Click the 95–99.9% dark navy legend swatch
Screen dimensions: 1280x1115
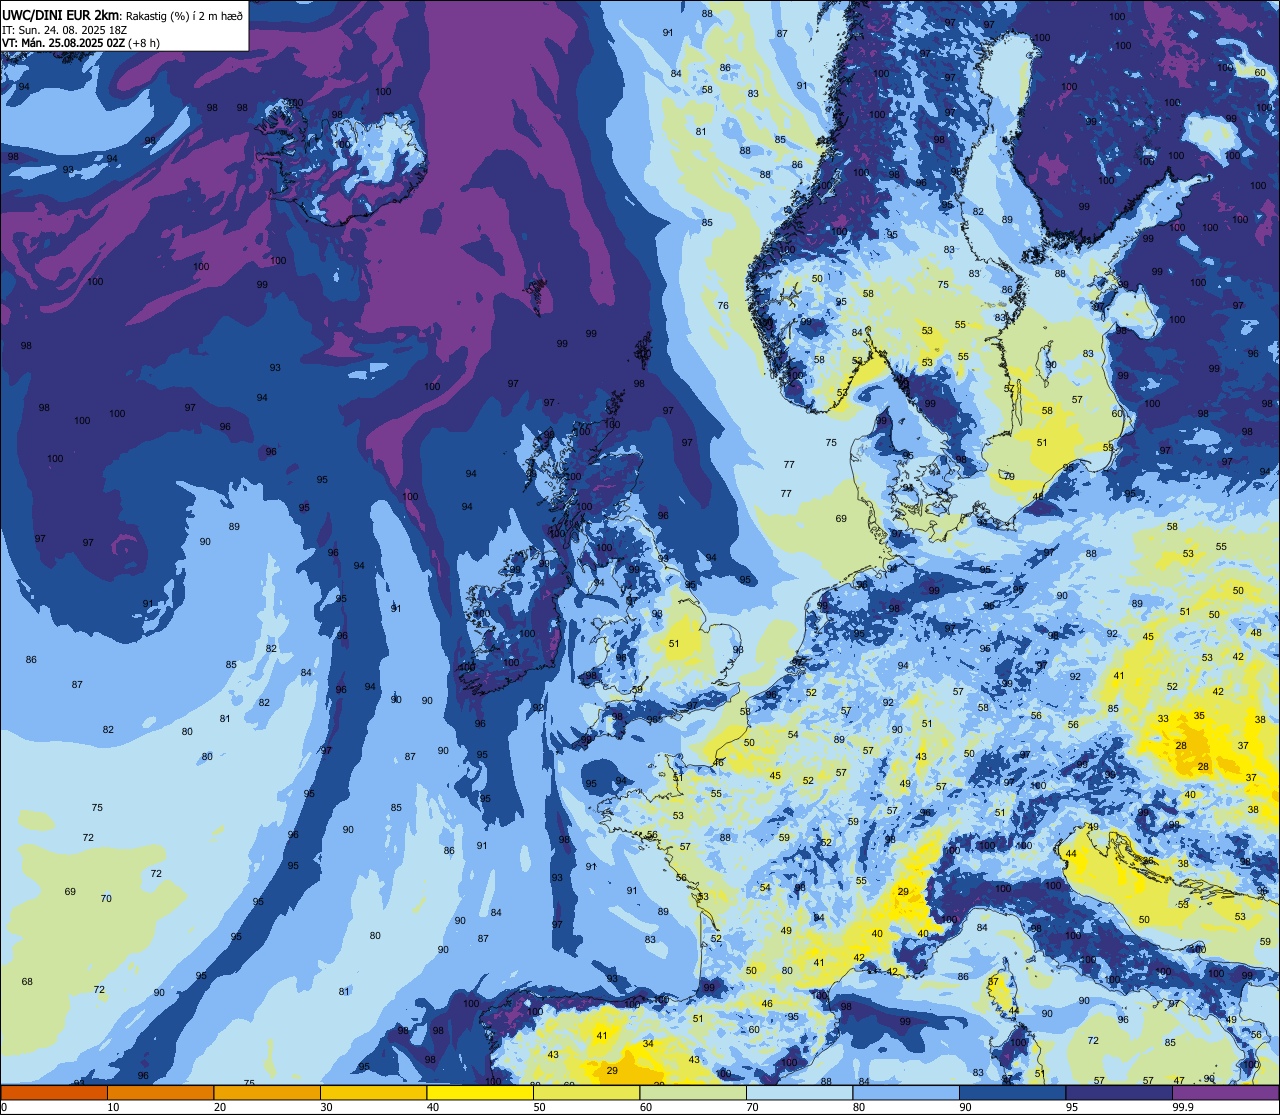[1119, 1092]
